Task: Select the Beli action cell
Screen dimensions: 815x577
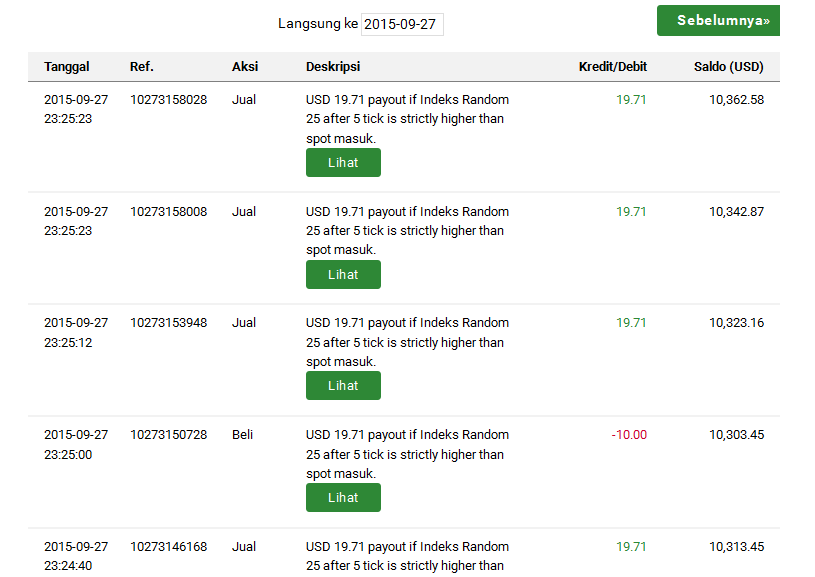Action: (x=243, y=435)
